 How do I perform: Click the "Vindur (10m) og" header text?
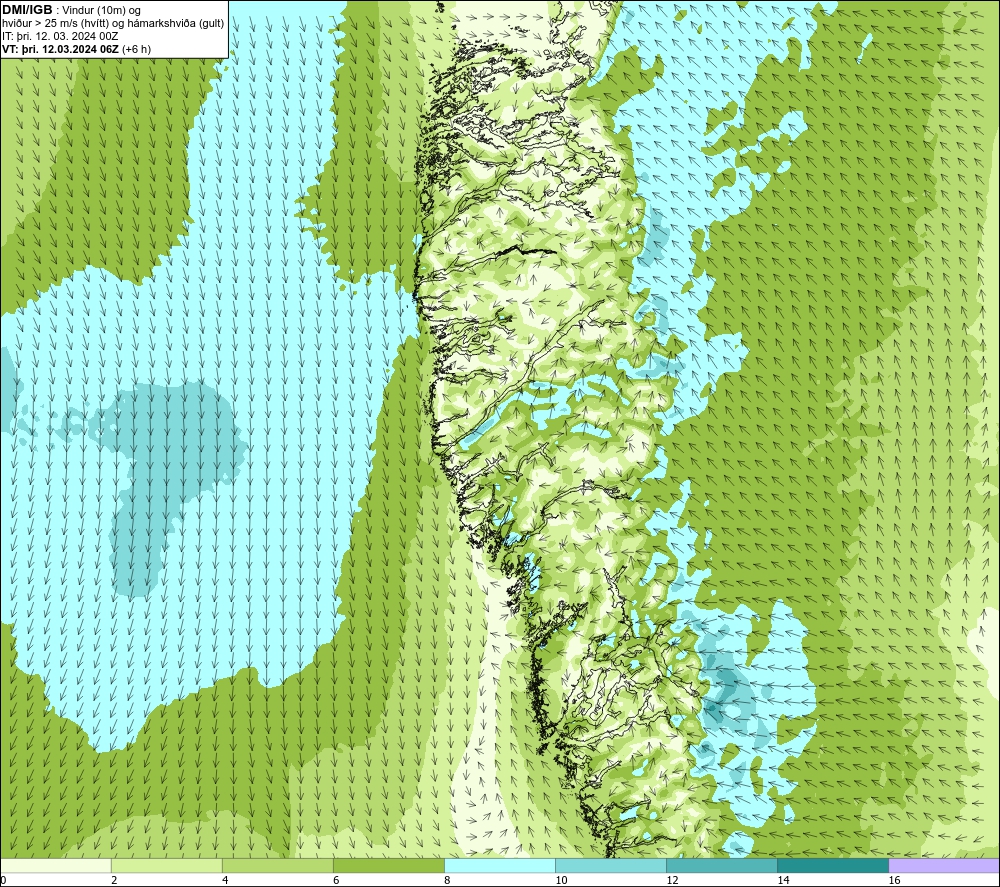tap(102, 11)
